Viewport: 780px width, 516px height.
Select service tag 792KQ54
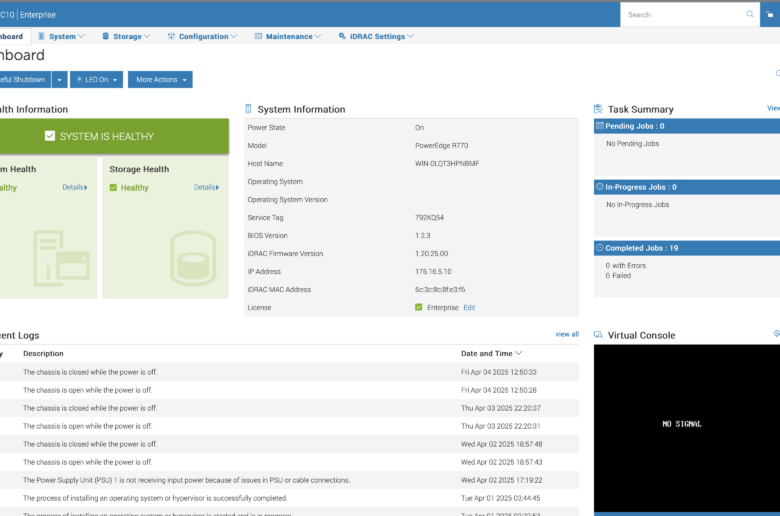pos(429,217)
